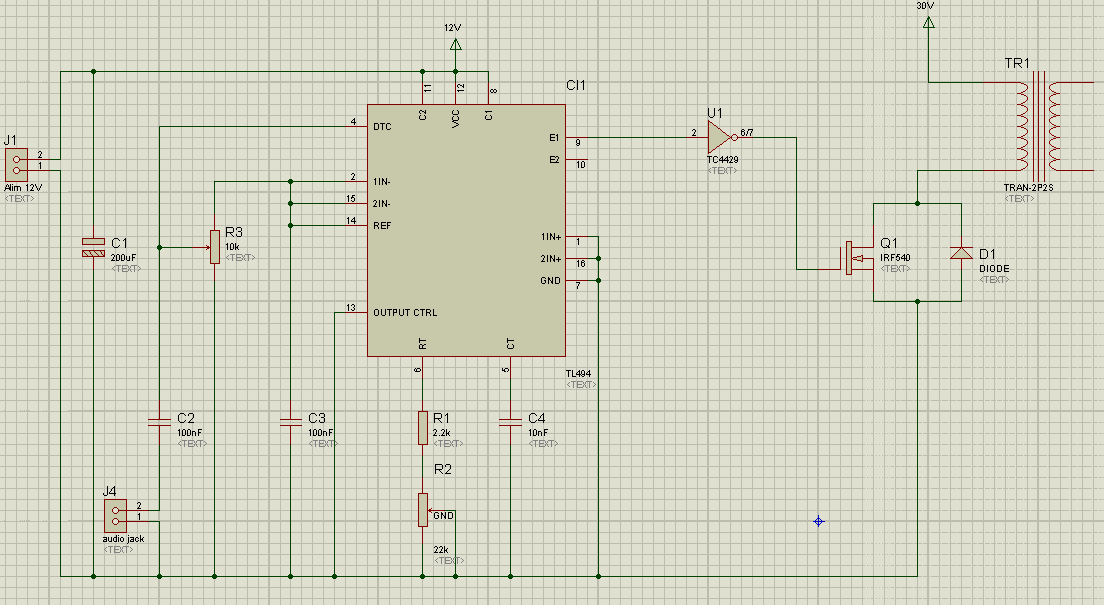Select the DTC pin label
This screenshot has width=1104, height=605.
coord(382,127)
